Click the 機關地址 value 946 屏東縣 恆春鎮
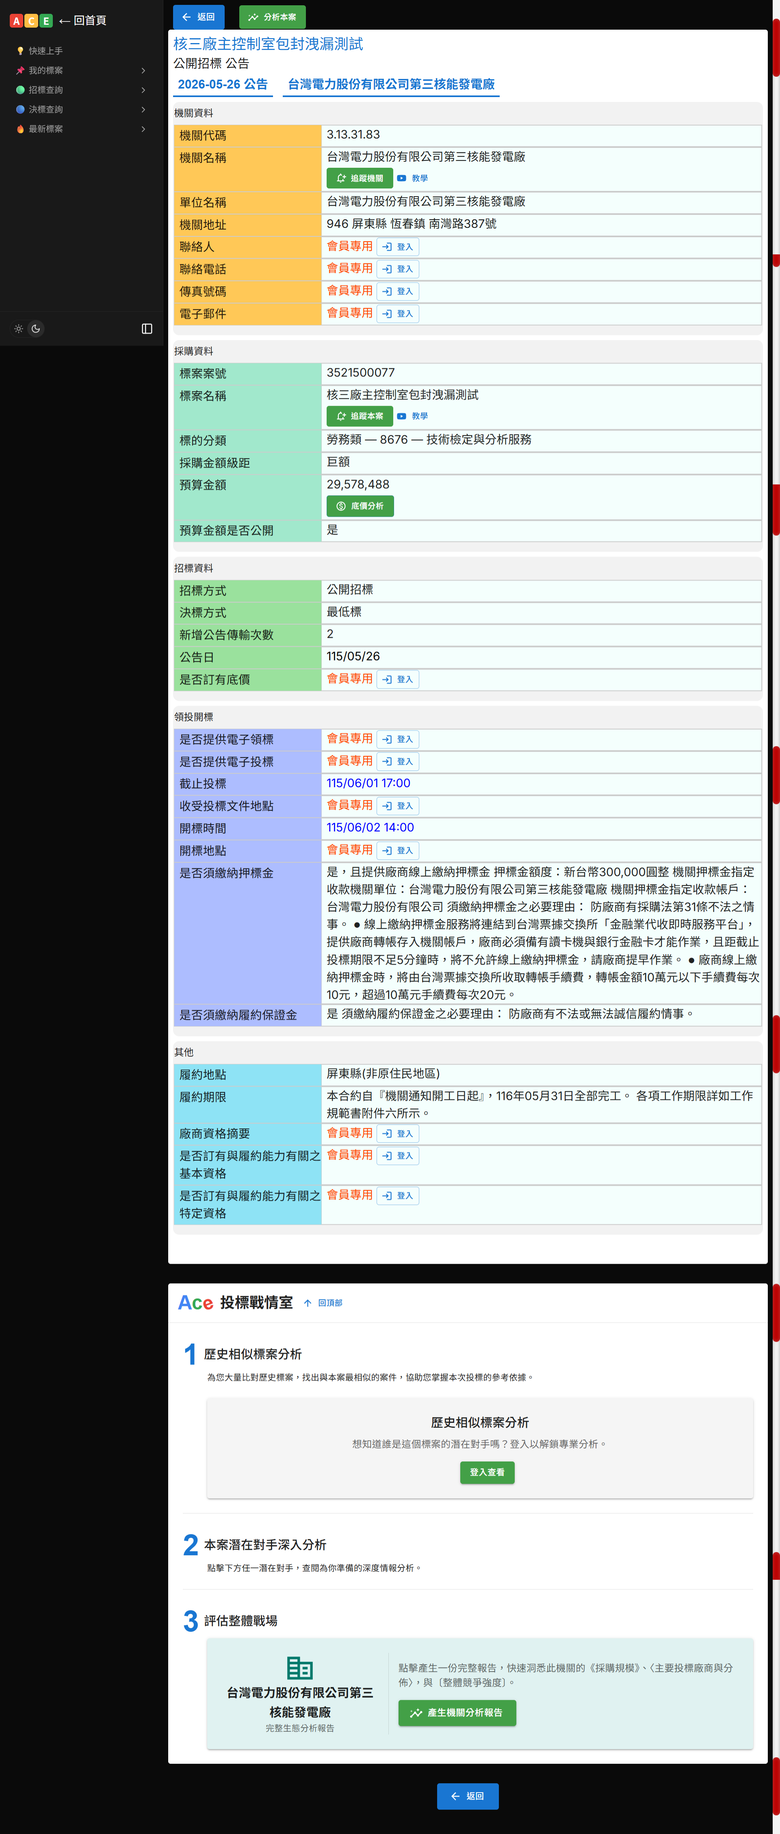 (x=412, y=224)
